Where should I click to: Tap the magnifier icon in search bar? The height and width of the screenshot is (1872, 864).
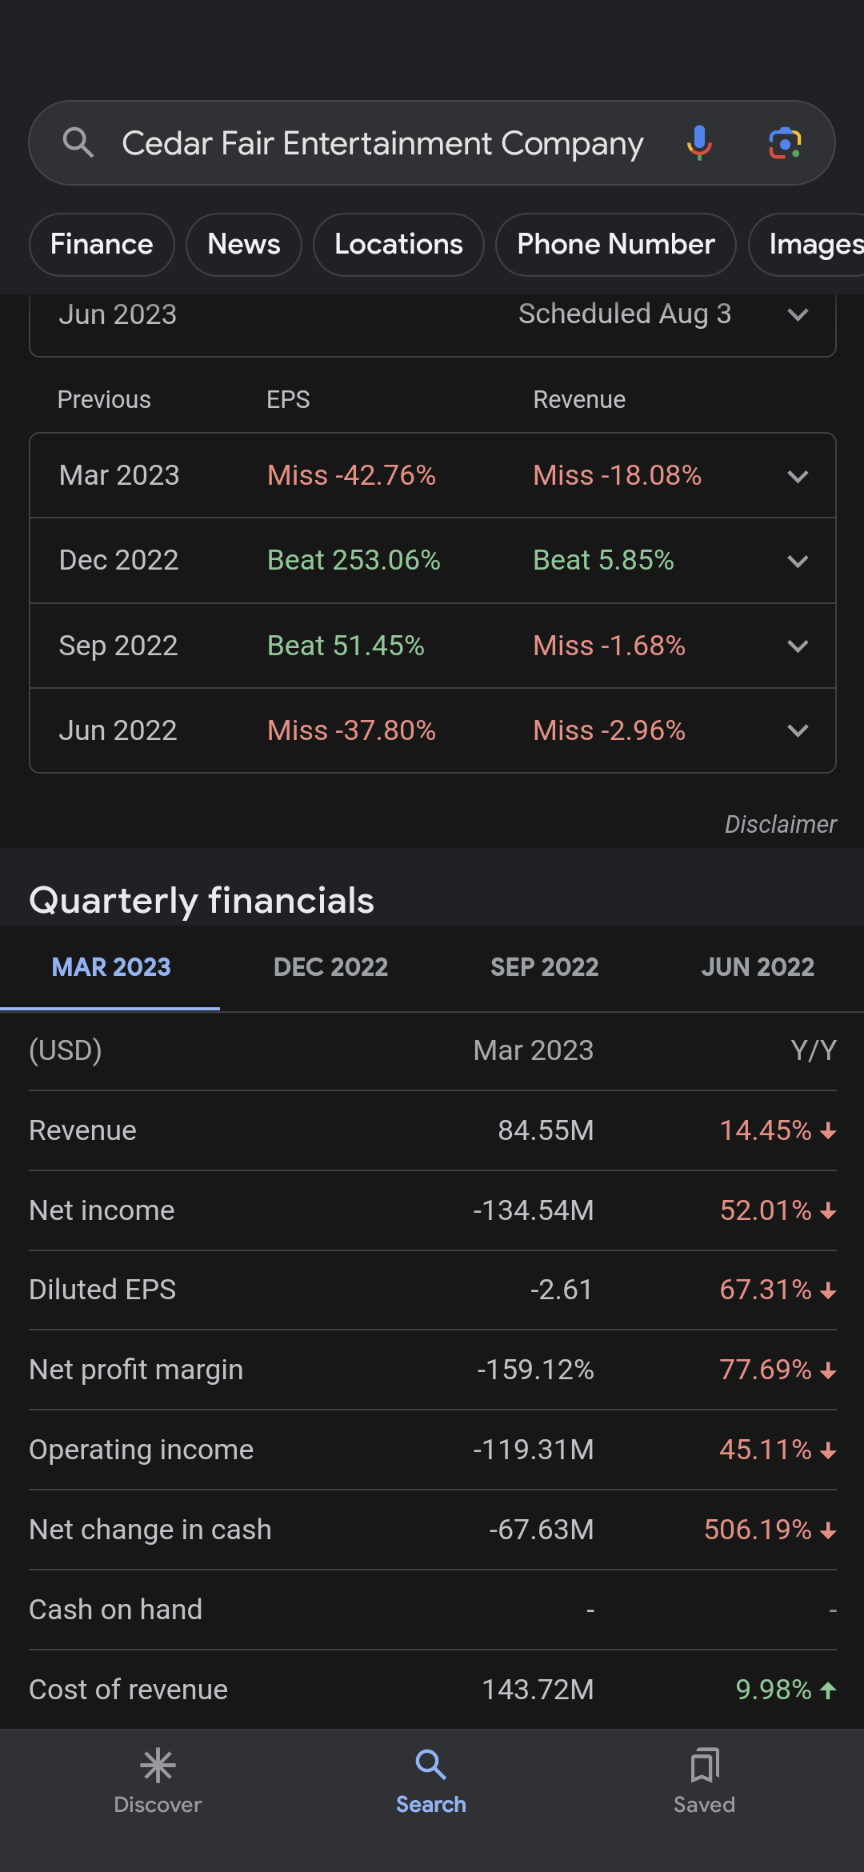coord(78,143)
